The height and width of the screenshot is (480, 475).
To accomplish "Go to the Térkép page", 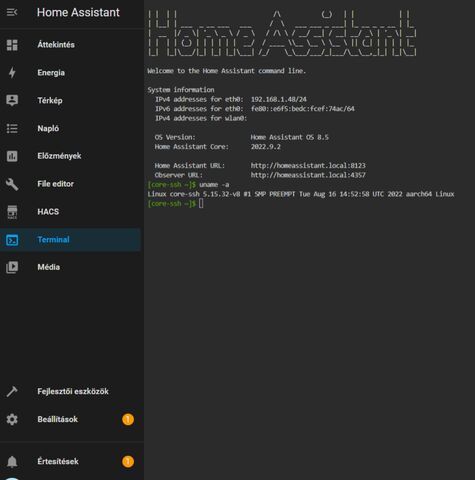I will tap(70, 100).
